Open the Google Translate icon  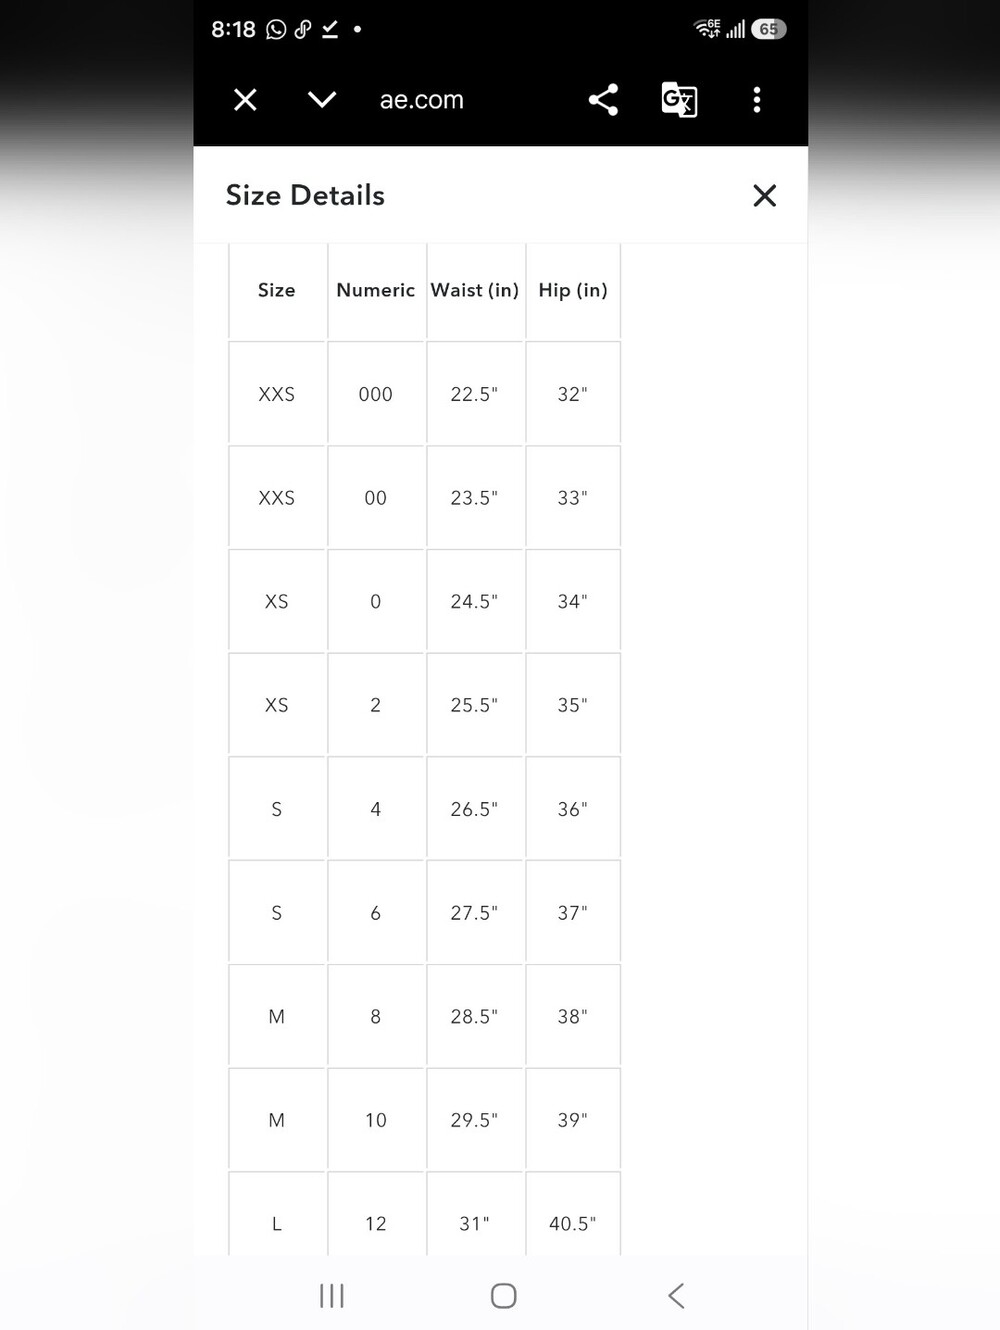coord(679,100)
